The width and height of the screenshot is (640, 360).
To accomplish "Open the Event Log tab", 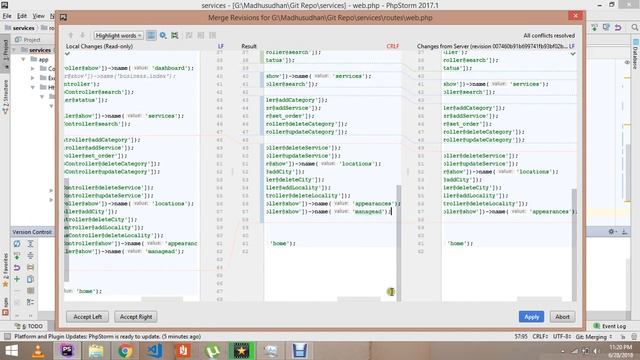I will 610,326.
